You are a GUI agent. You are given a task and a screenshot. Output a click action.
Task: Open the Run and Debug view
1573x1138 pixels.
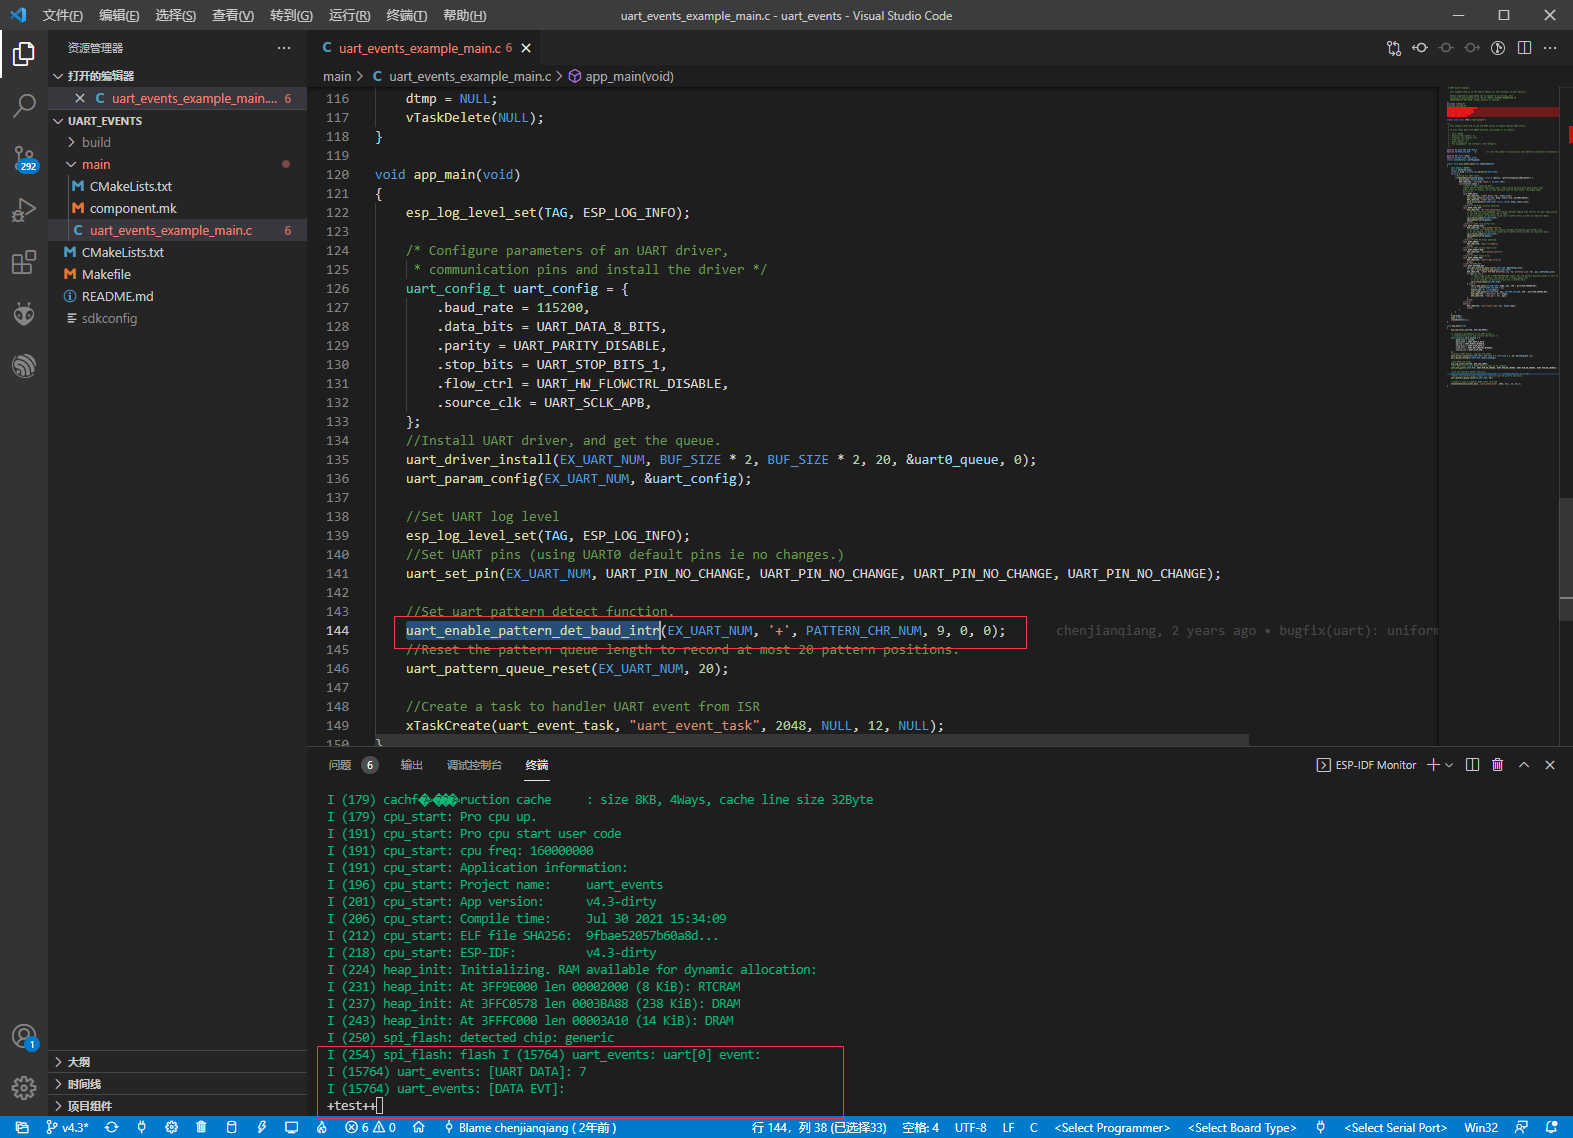[x=24, y=210]
